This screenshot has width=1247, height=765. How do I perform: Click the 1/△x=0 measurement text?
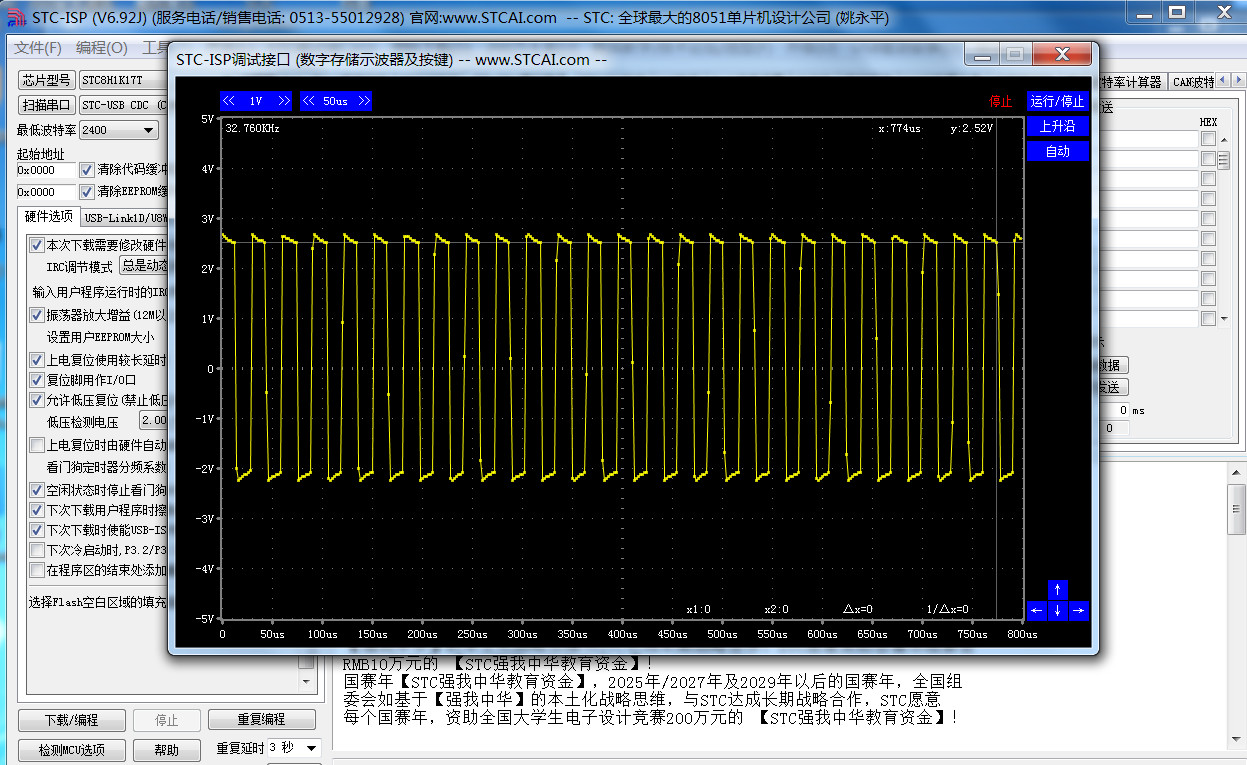[x=947, y=609]
